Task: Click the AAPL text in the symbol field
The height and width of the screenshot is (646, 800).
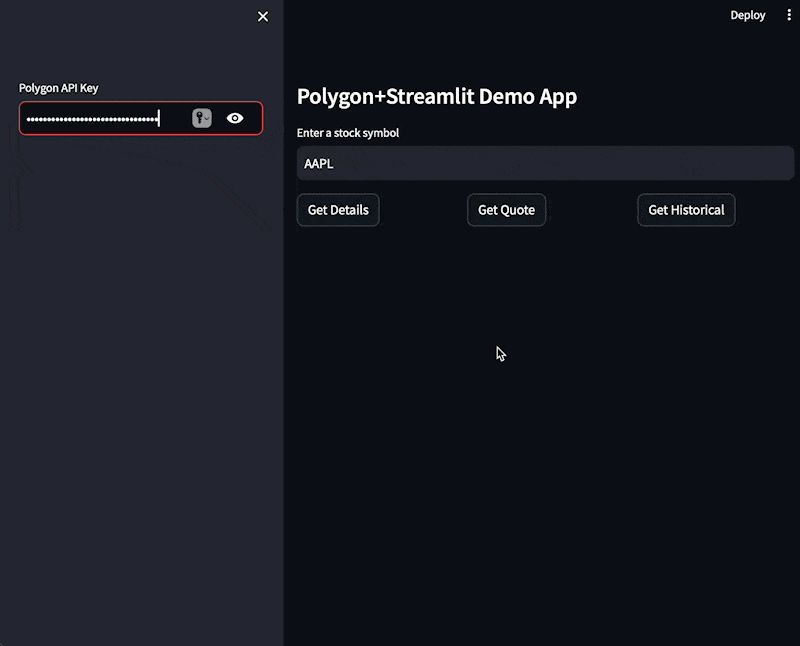Action: 319,163
